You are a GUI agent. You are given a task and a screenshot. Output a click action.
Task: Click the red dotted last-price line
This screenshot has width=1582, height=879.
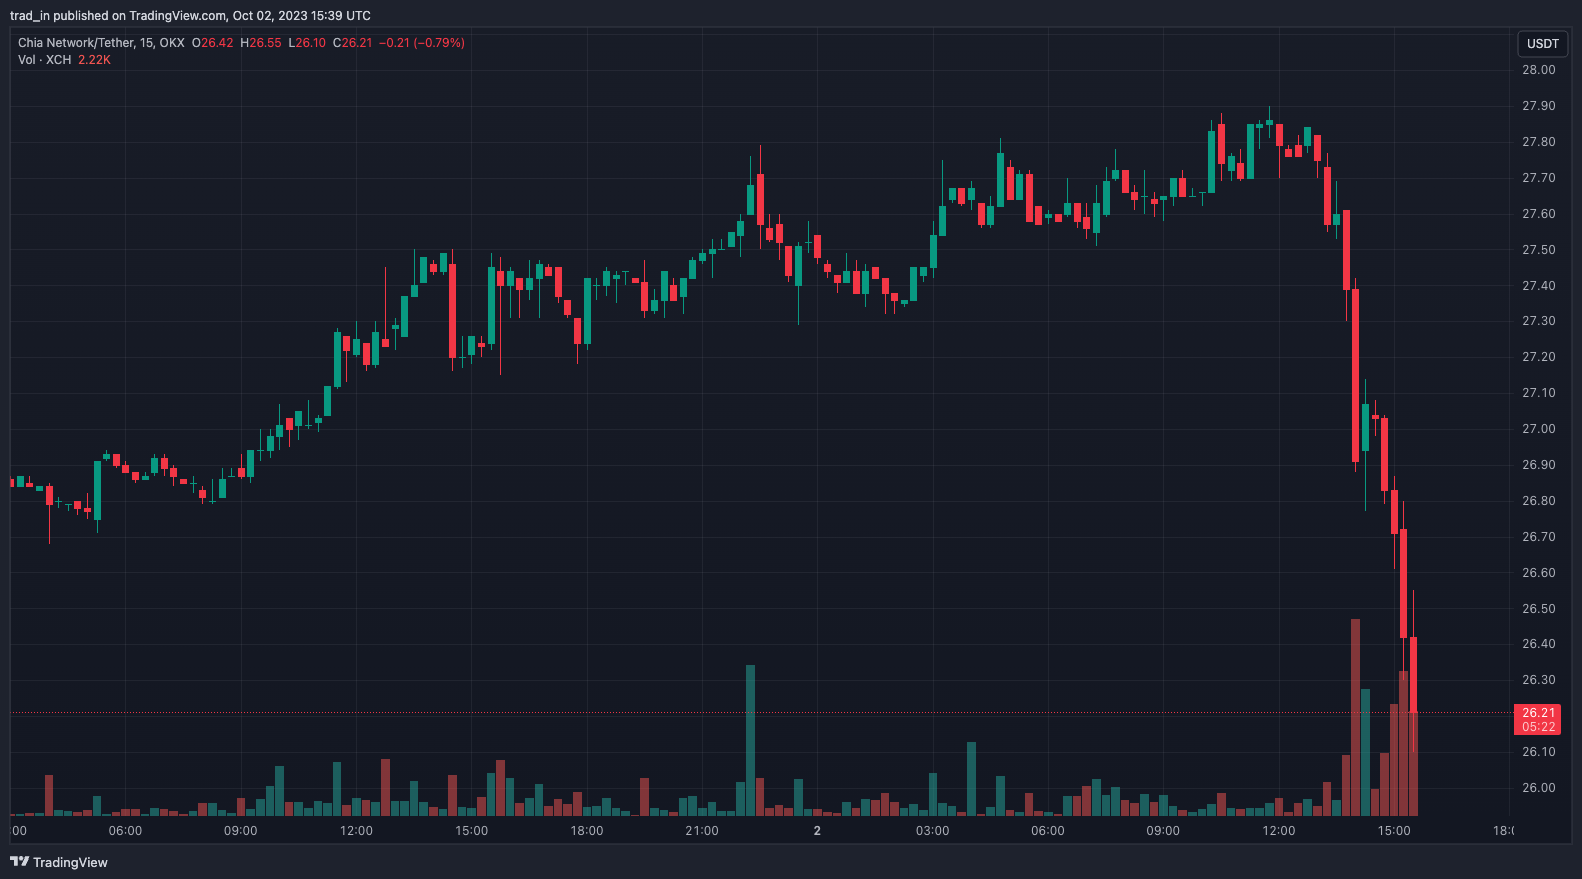pyautogui.click(x=700, y=713)
